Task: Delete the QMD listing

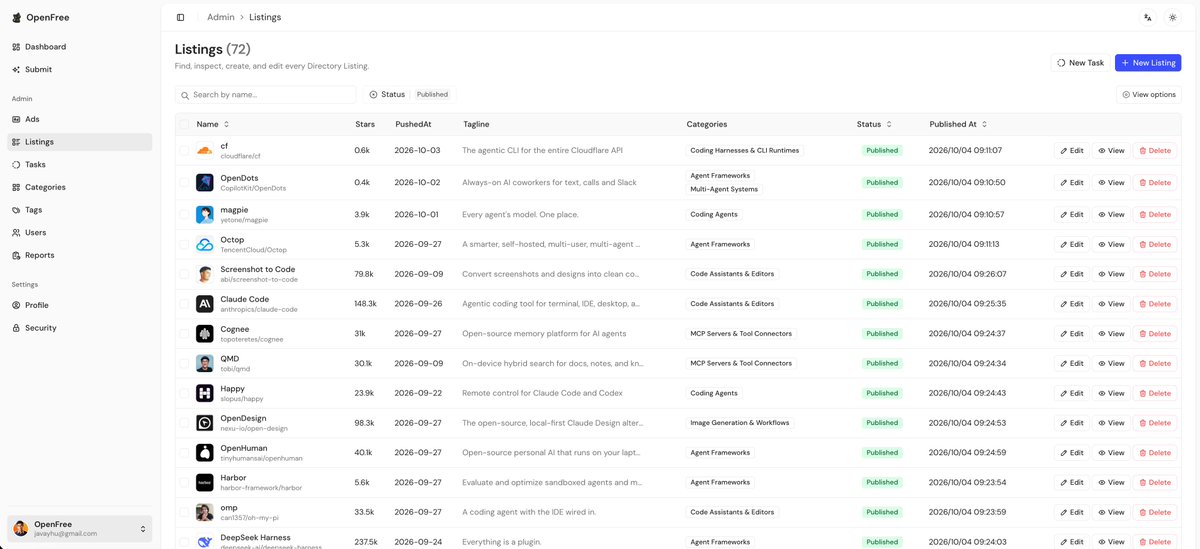Action: point(1154,364)
